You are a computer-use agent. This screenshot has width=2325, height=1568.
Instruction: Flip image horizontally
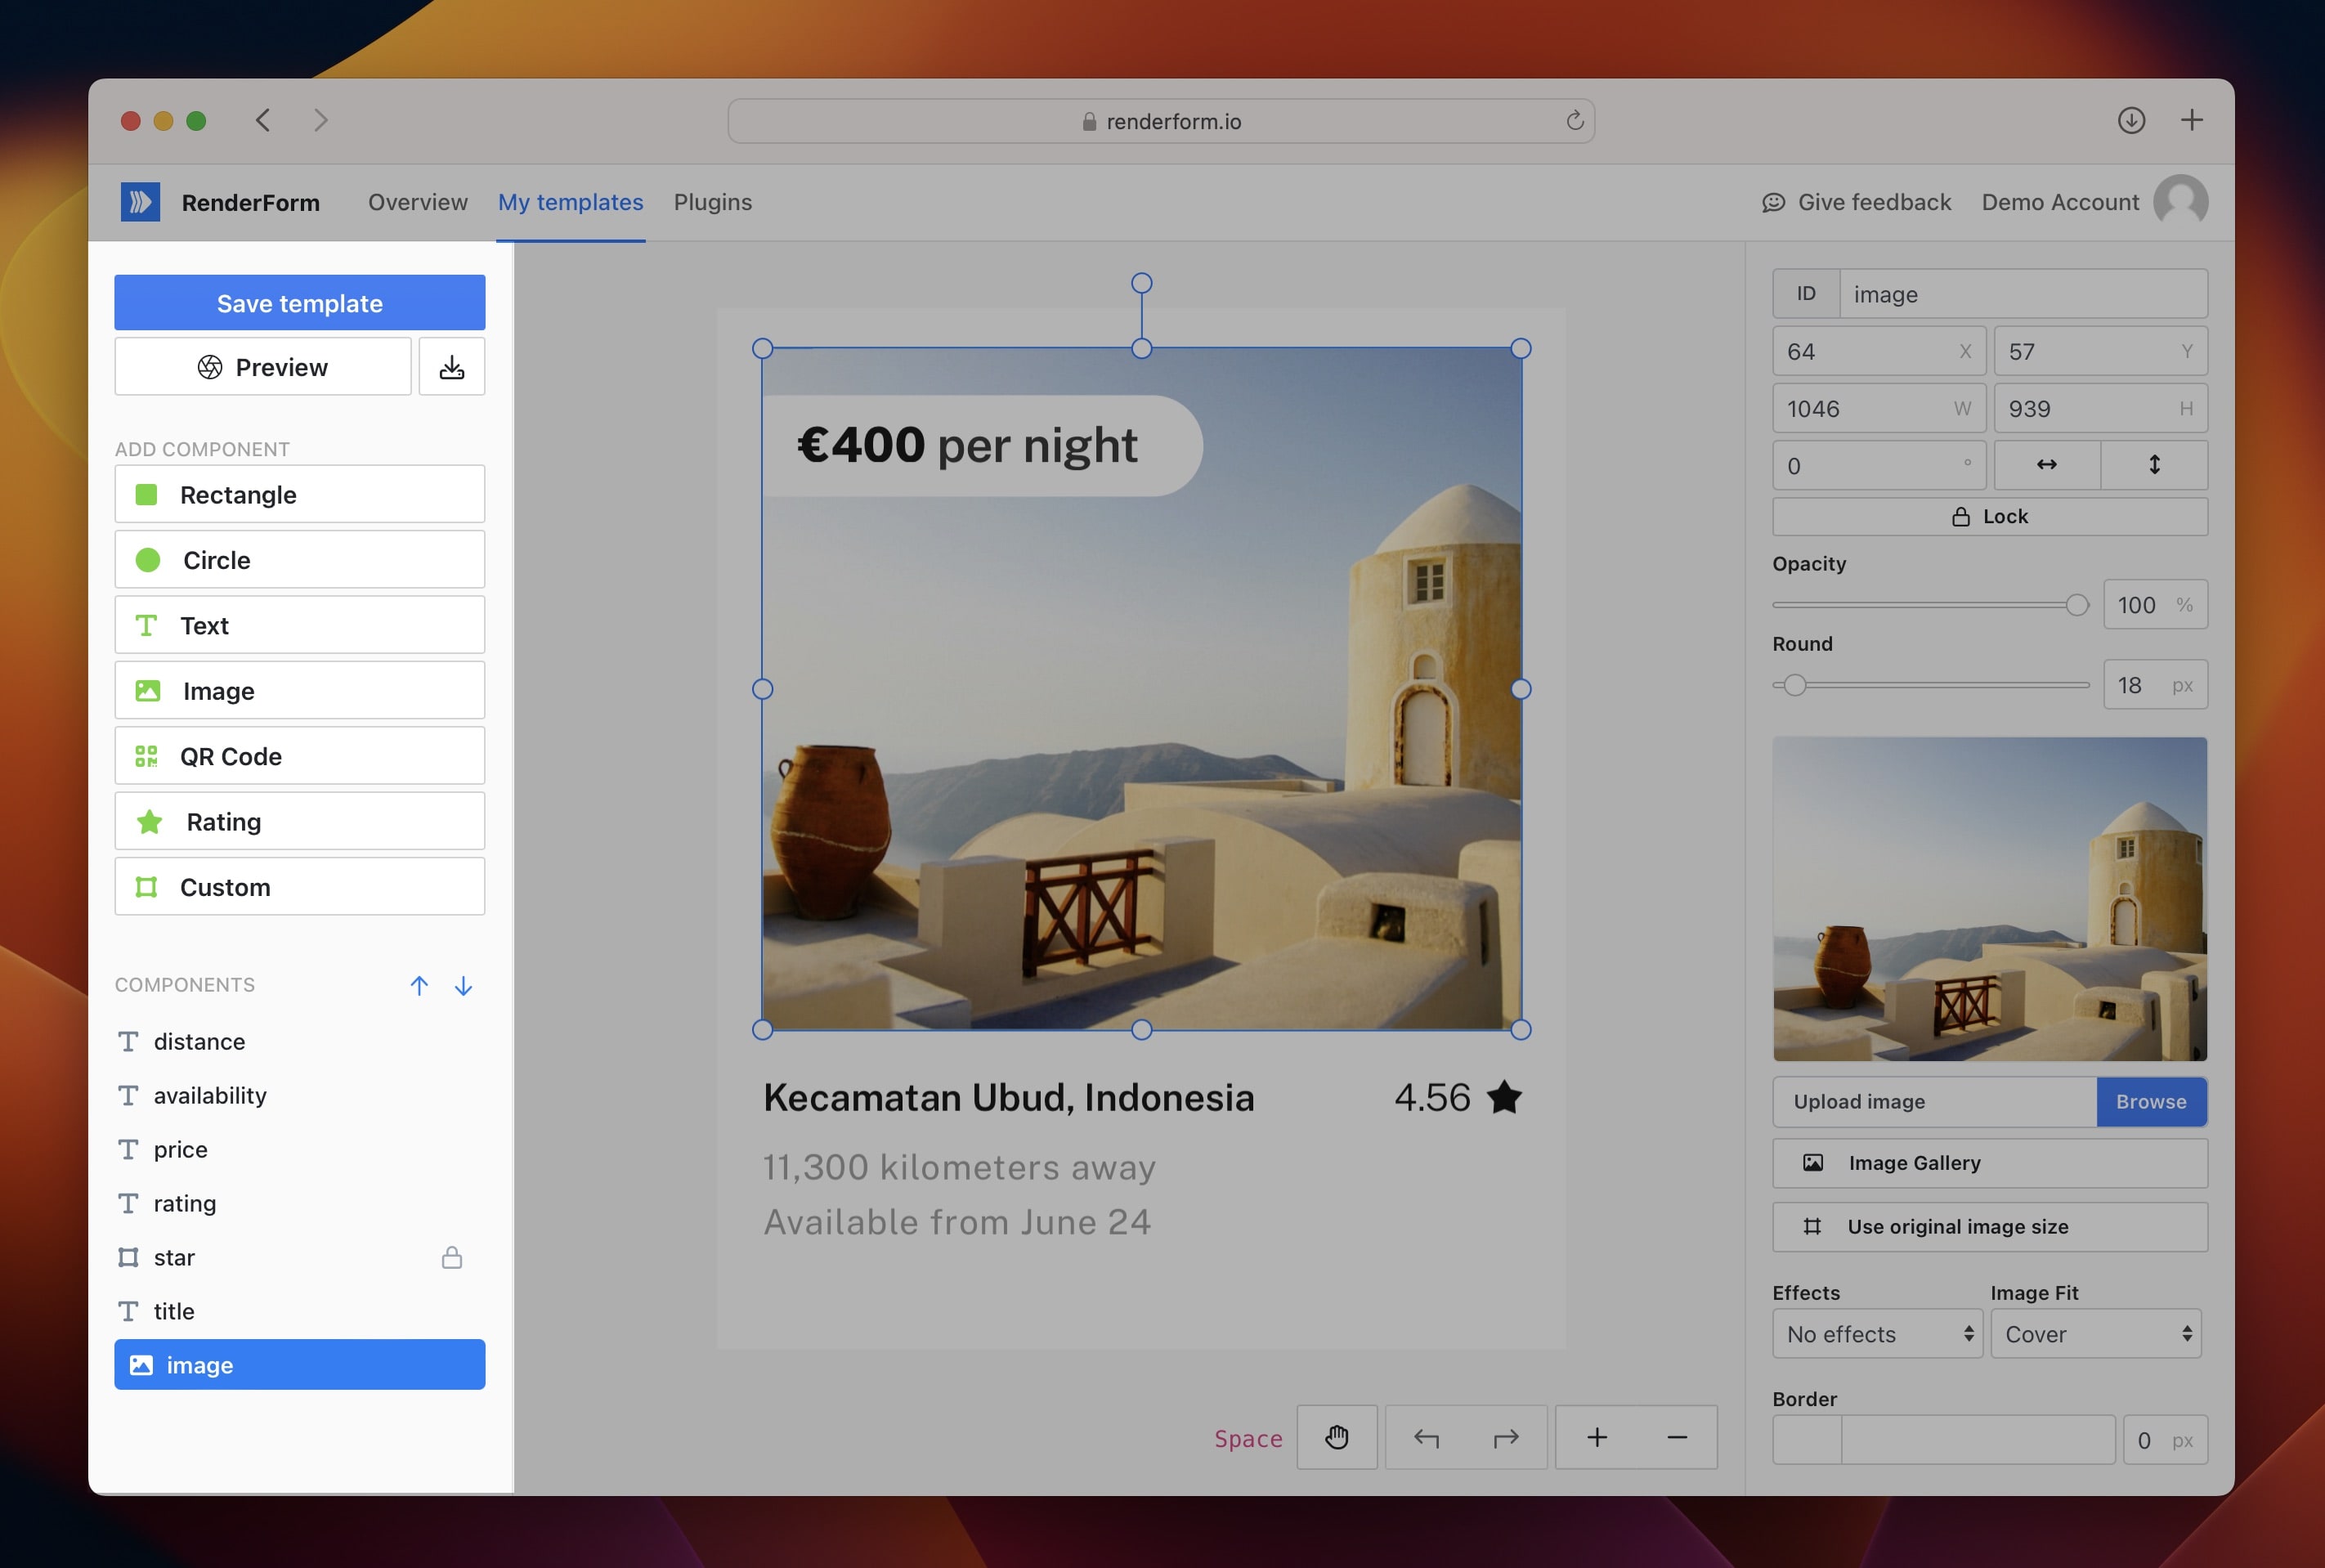coord(2047,465)
